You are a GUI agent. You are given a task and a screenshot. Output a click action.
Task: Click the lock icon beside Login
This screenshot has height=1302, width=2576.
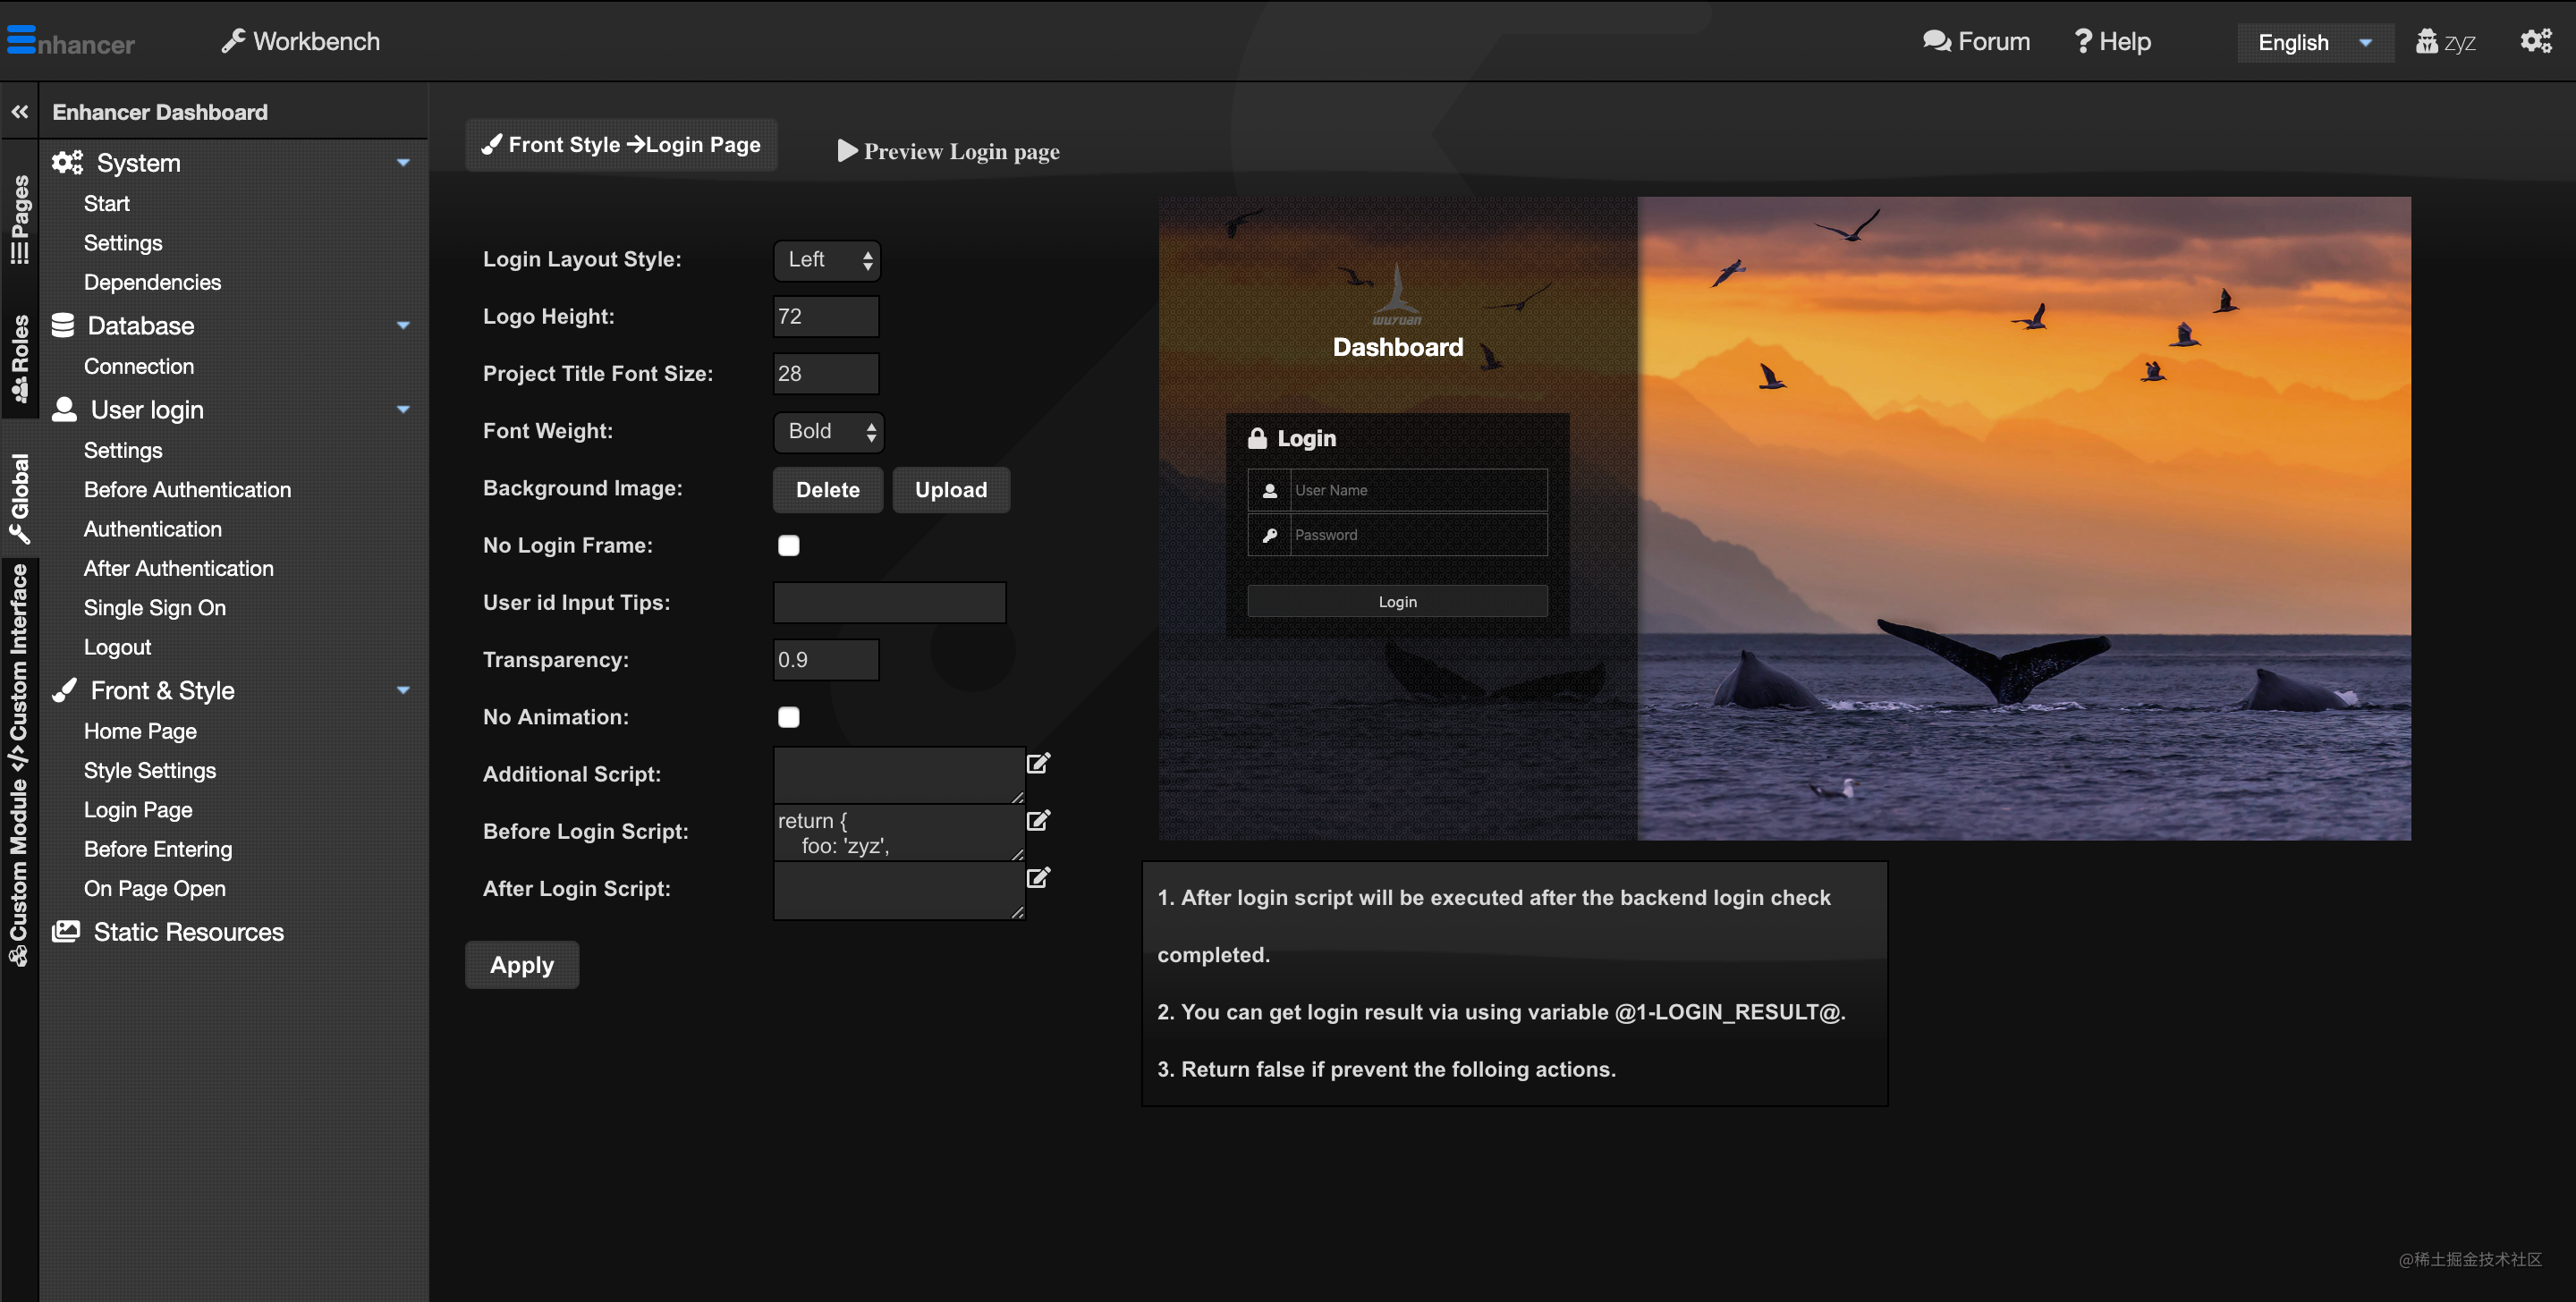pyautogui.click(x=1257, y=438)
